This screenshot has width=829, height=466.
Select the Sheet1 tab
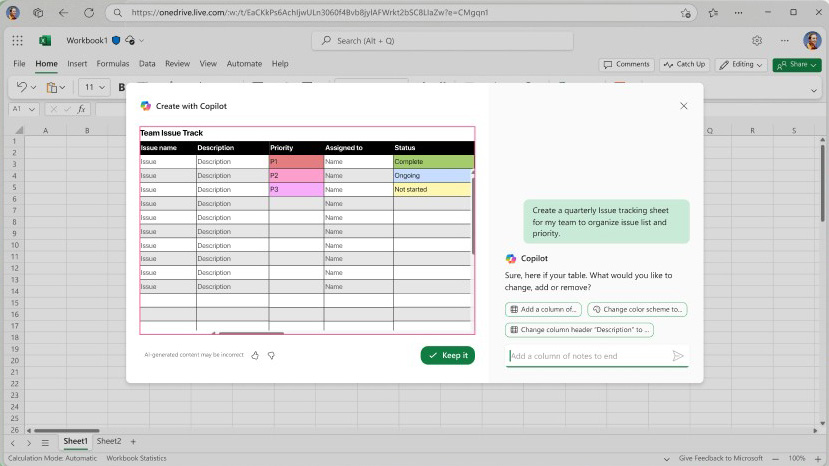pyautogui.click(x=76, y=441)
